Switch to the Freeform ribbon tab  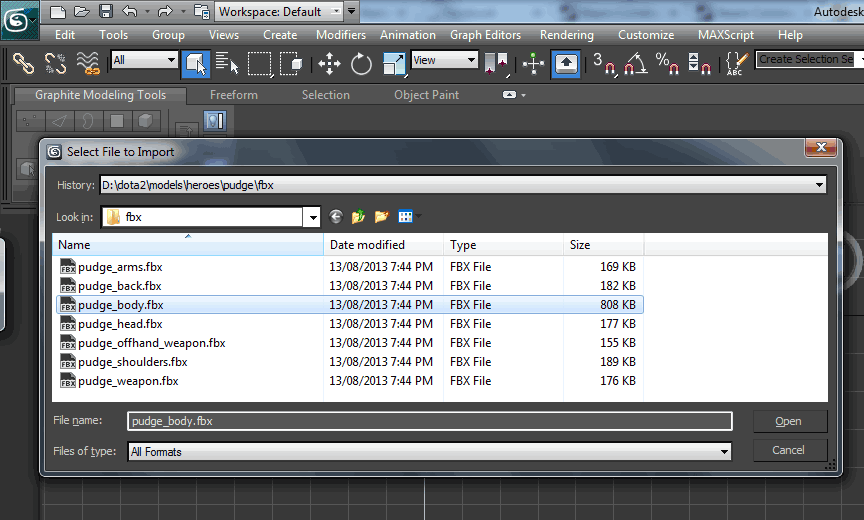(x=234, y=95)
